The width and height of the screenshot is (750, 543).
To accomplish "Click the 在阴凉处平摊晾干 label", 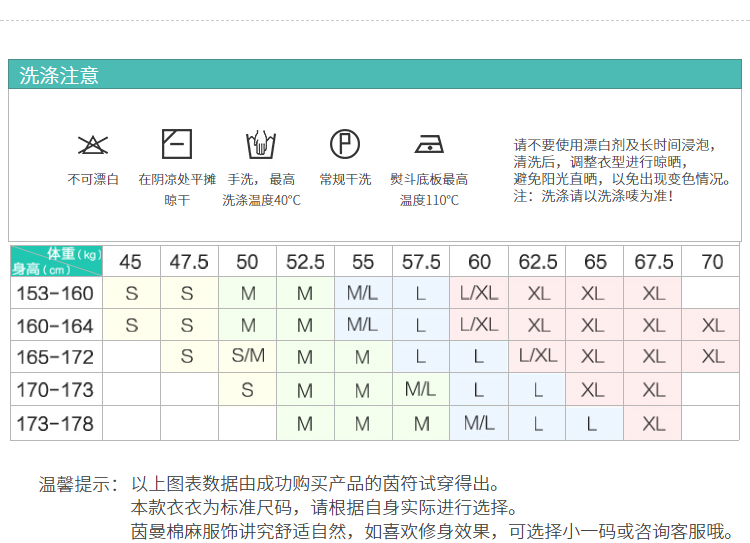I will point(177,189).
